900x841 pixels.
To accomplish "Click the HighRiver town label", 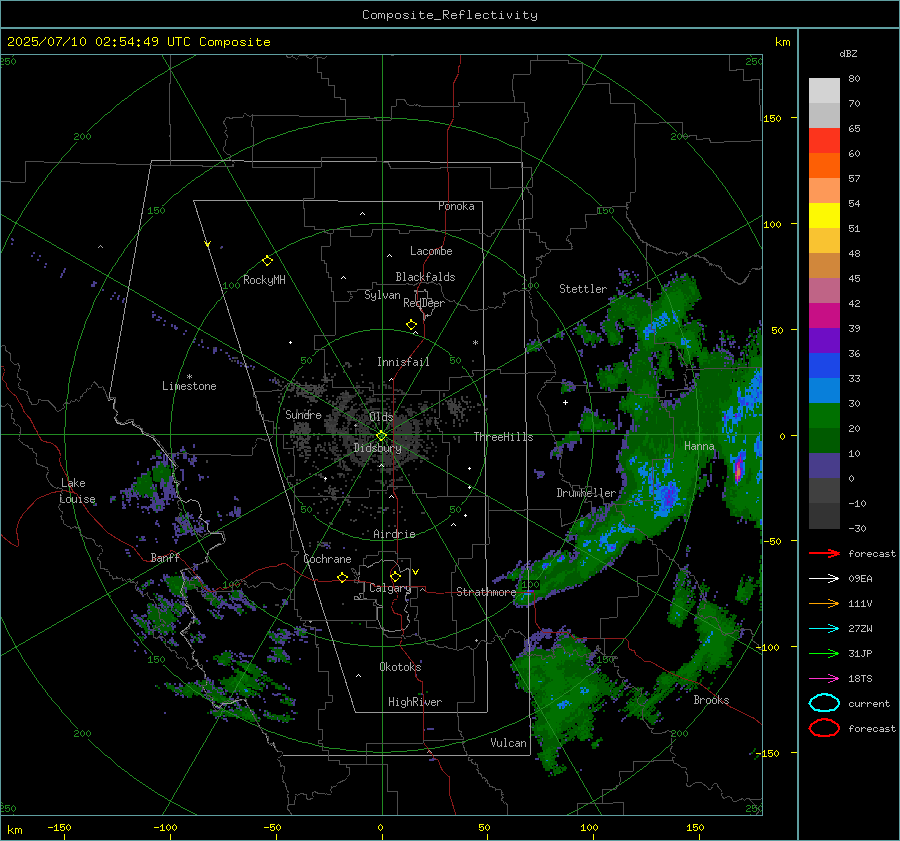I will pyautogui.click(x=415, y=702).
